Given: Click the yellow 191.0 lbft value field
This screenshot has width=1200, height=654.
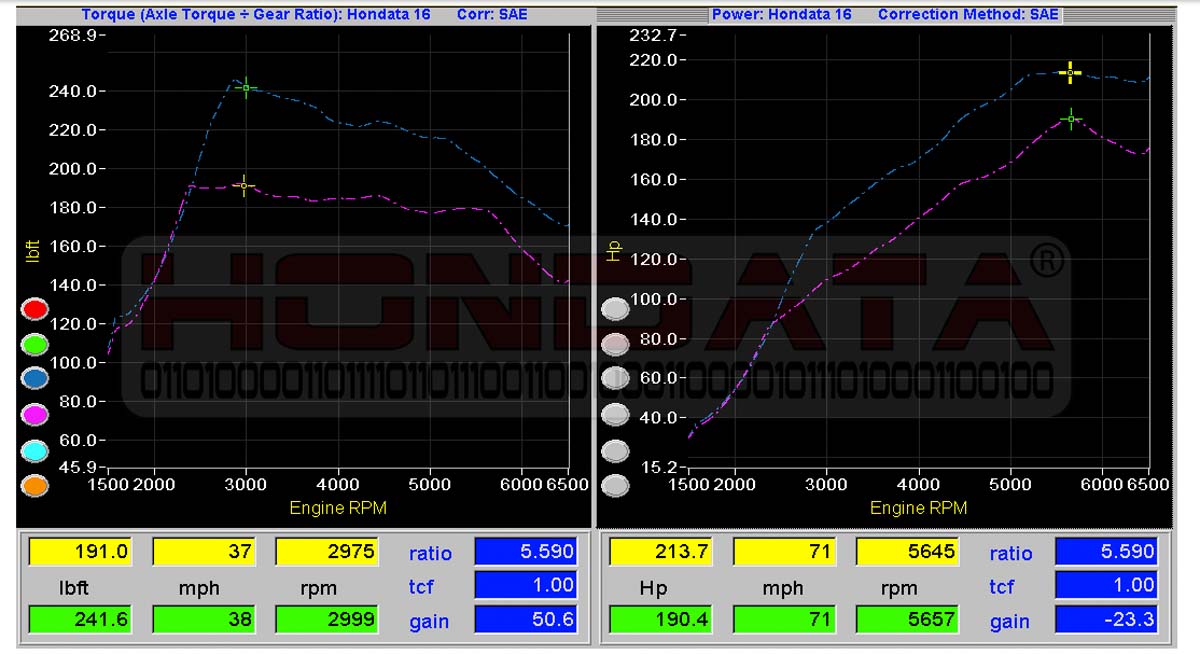Looking at the screenshot, I should (x=80, y=552).
